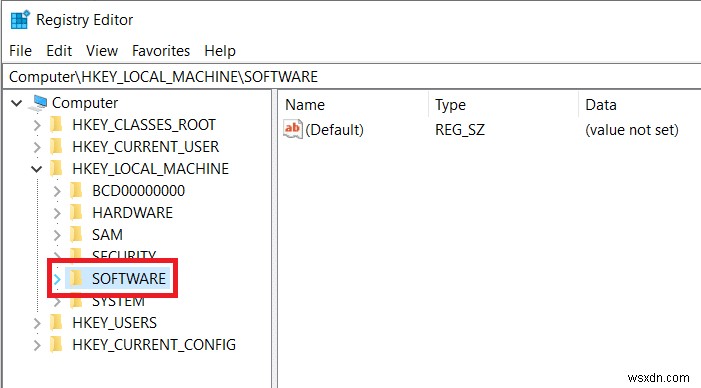Viewport: 701px width, 388px height.
Task: Open the View menu
Action: [102, 51]
